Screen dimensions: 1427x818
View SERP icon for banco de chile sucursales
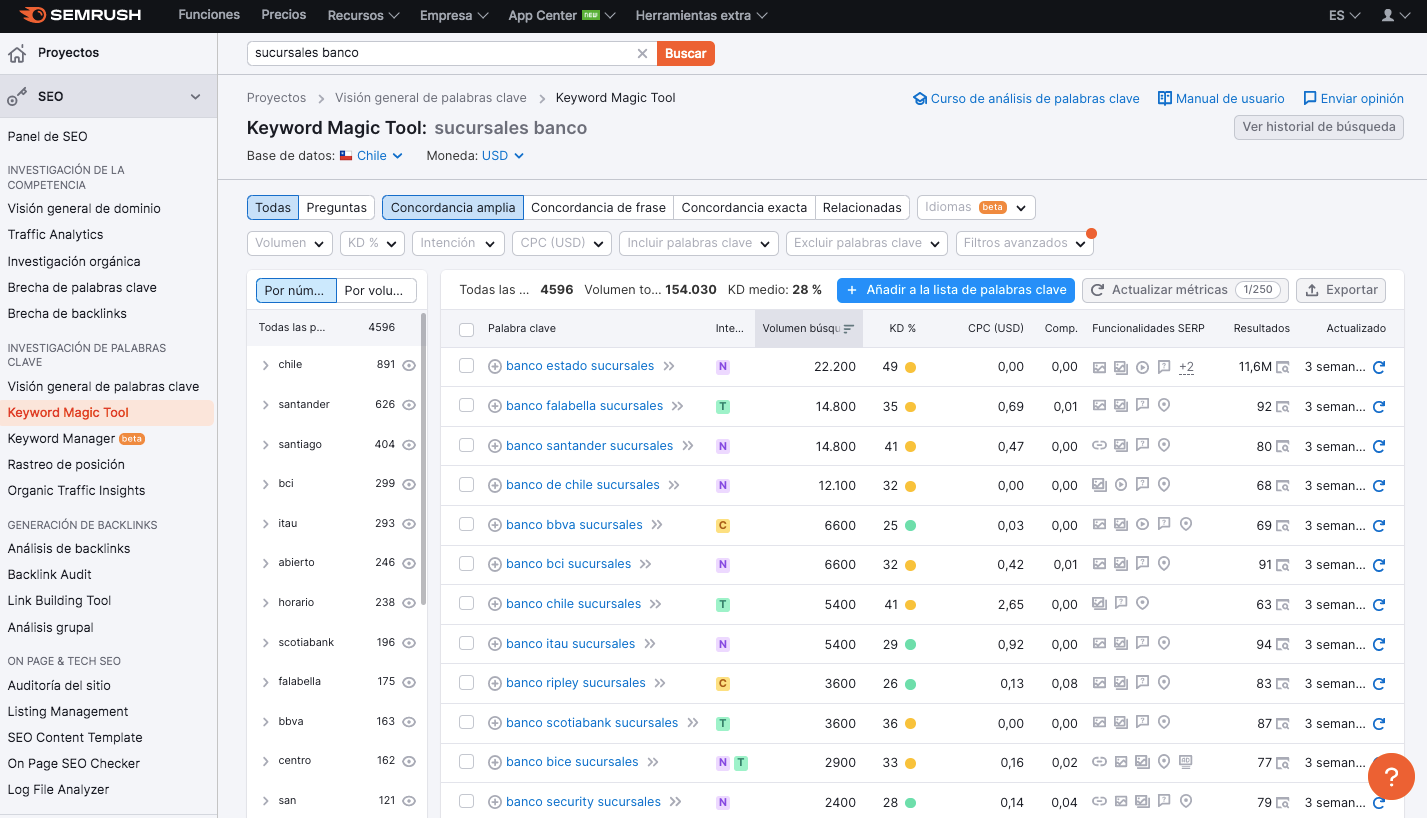(1282, 486)
